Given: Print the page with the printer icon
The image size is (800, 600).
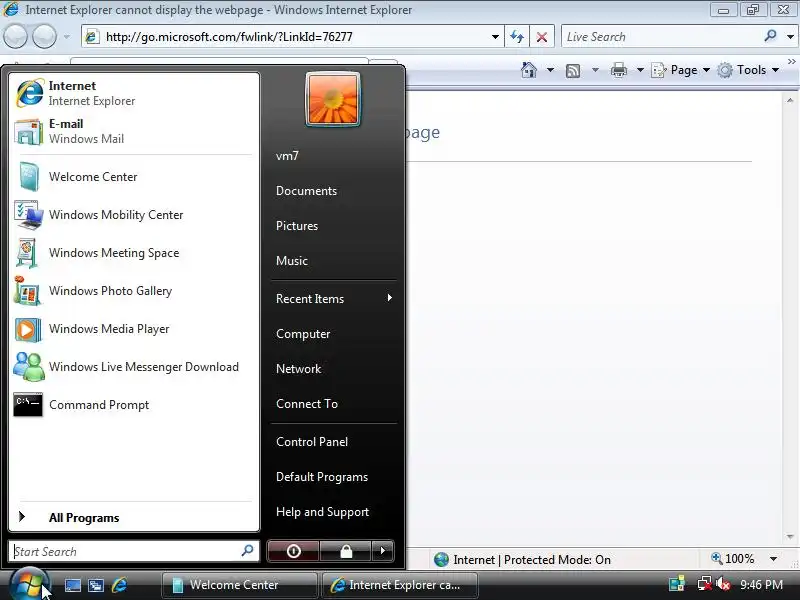Looking at the screenshot, I should (x=619, y=70).
